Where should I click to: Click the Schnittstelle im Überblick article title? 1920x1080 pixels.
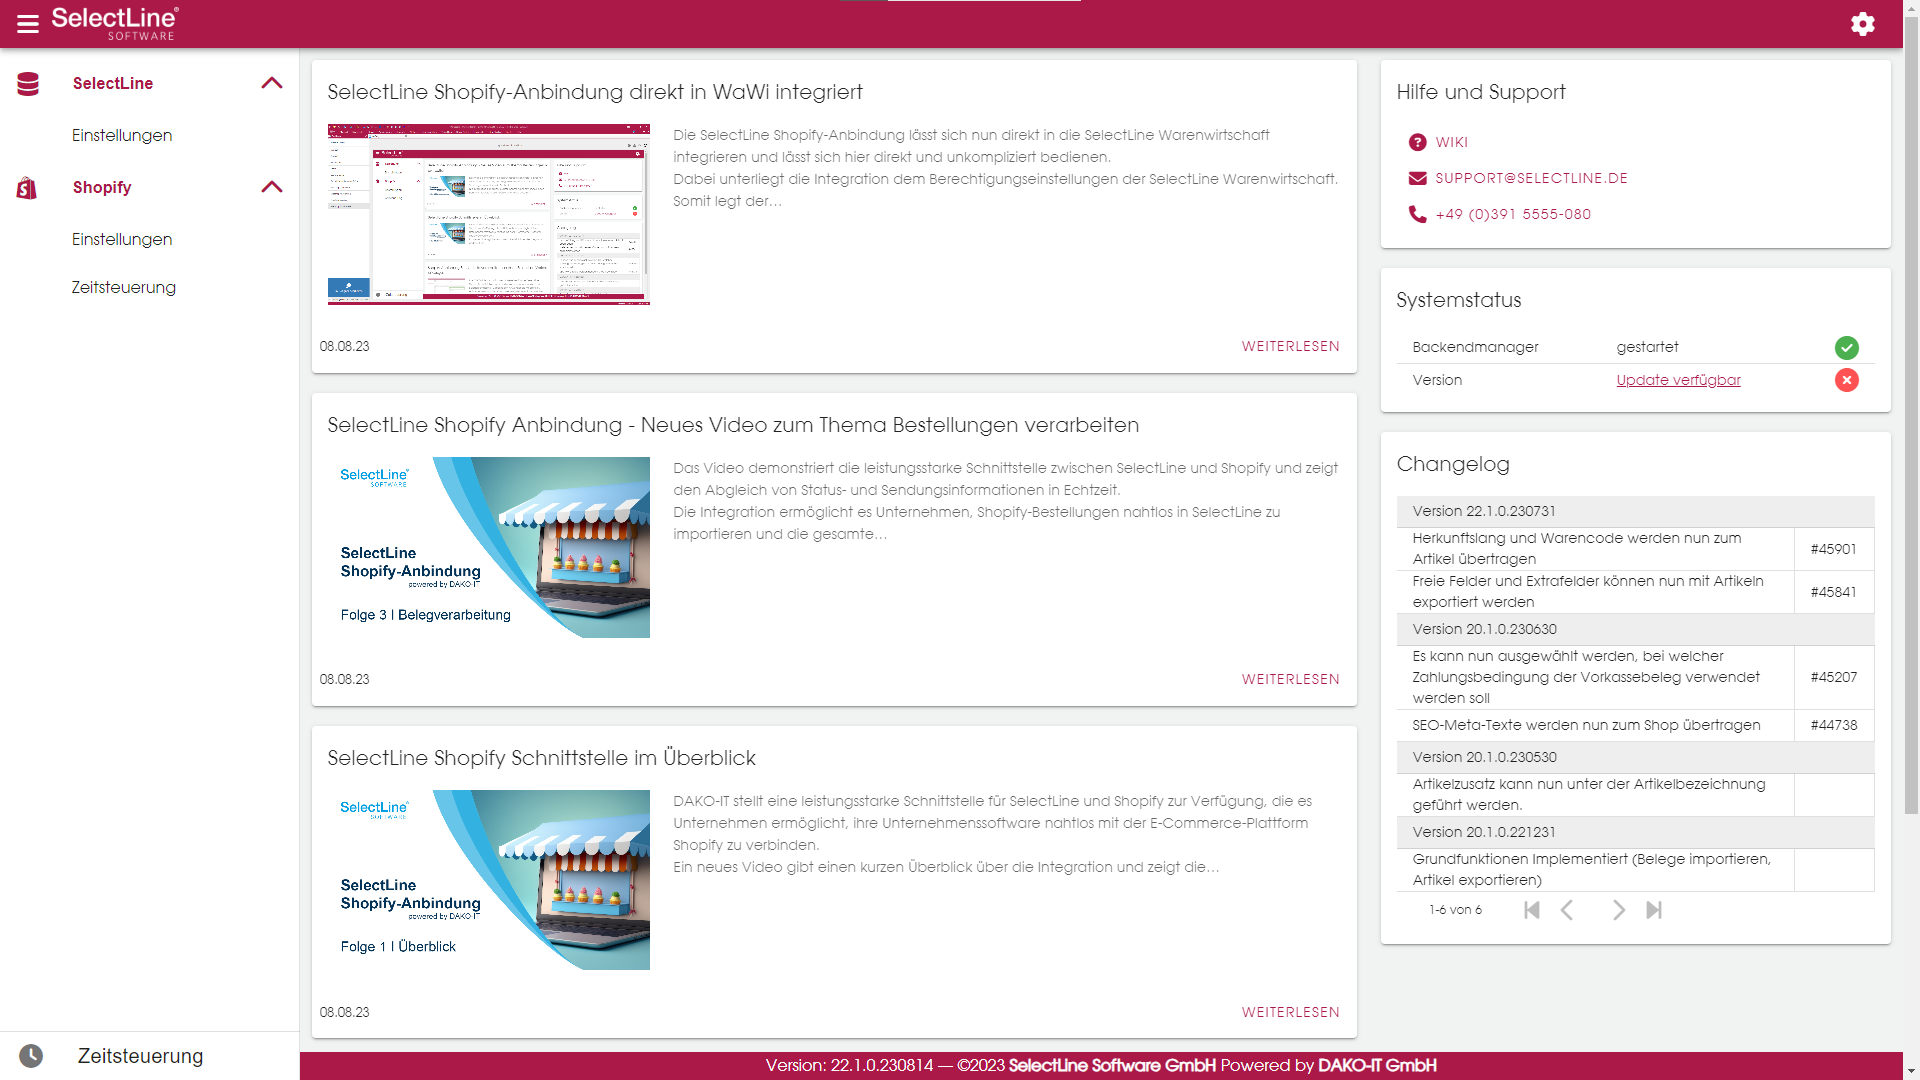541,758
